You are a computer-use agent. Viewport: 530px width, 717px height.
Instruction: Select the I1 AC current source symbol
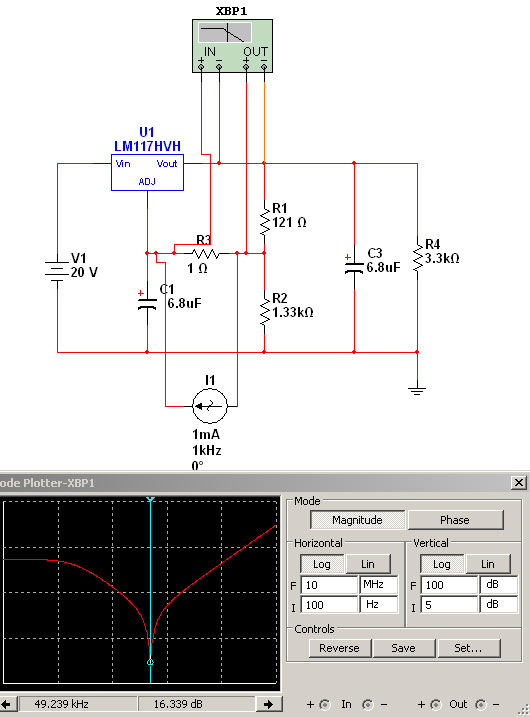[x=209, y=406]
